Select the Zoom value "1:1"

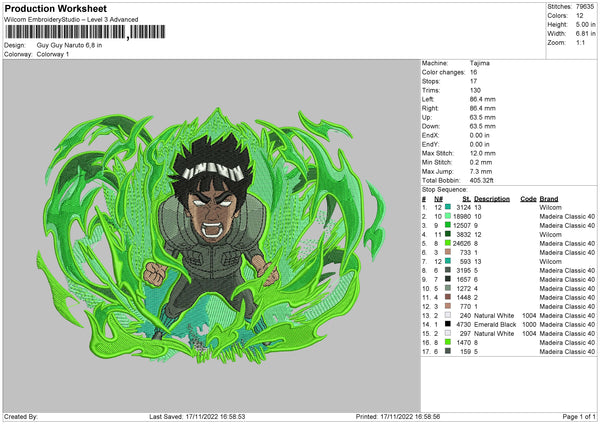click(x=580, y=42)
